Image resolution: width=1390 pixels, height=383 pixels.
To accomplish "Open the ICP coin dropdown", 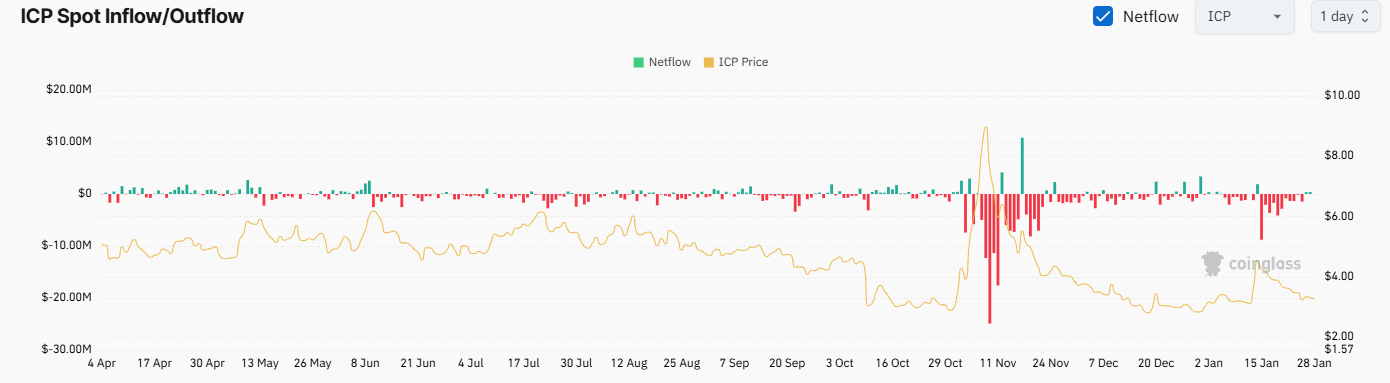I will [x=1244, y=17].
